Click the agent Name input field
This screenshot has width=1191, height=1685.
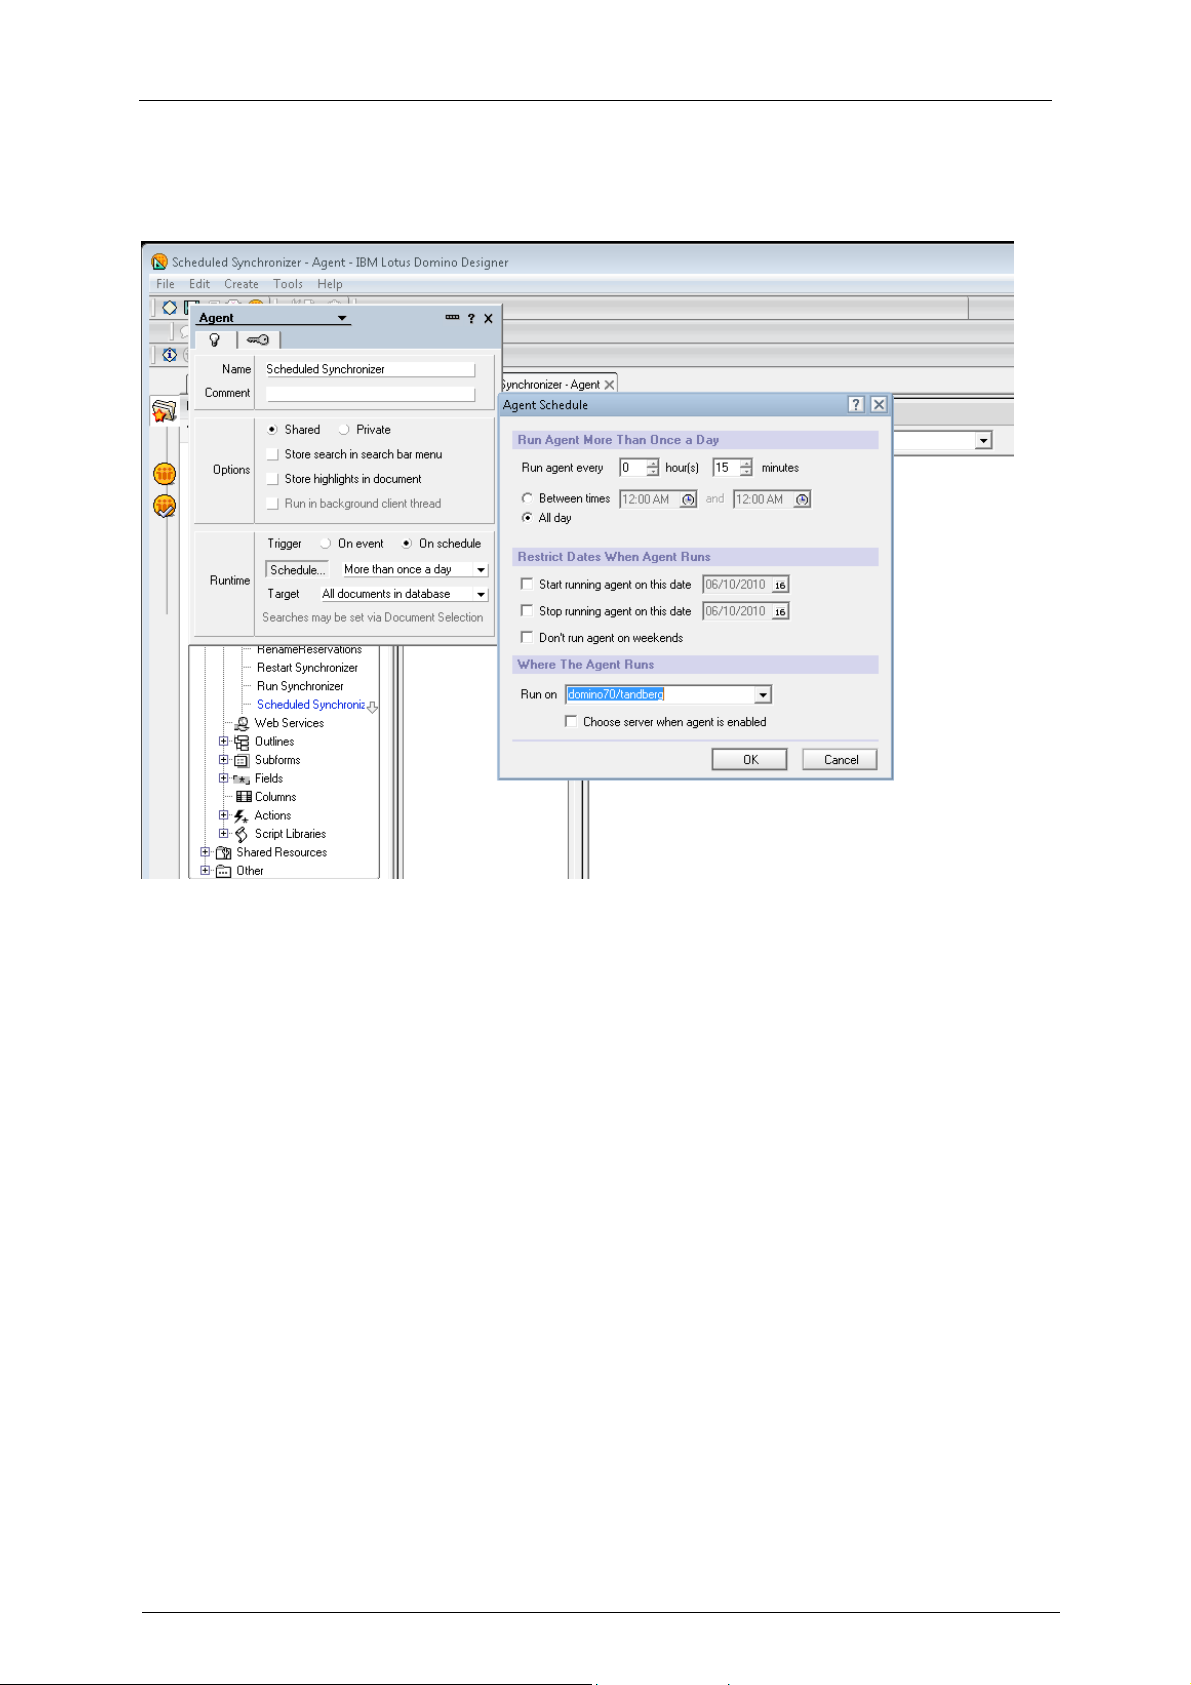(x=369, y=369)
